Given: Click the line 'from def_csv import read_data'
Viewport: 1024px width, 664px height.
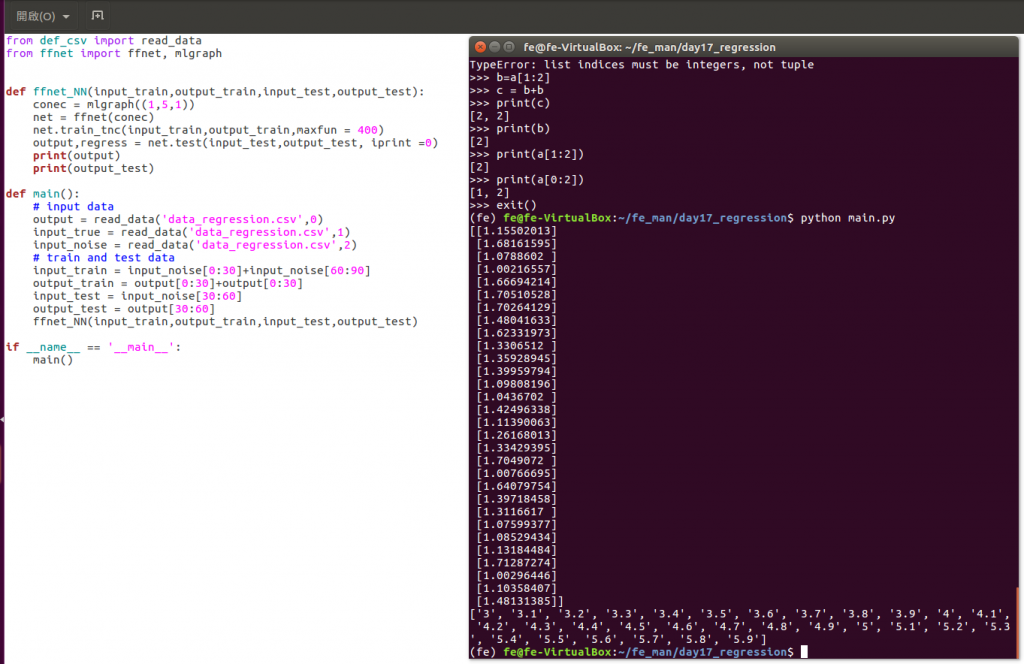Looking at the screenshot, I should click(104, 40).
